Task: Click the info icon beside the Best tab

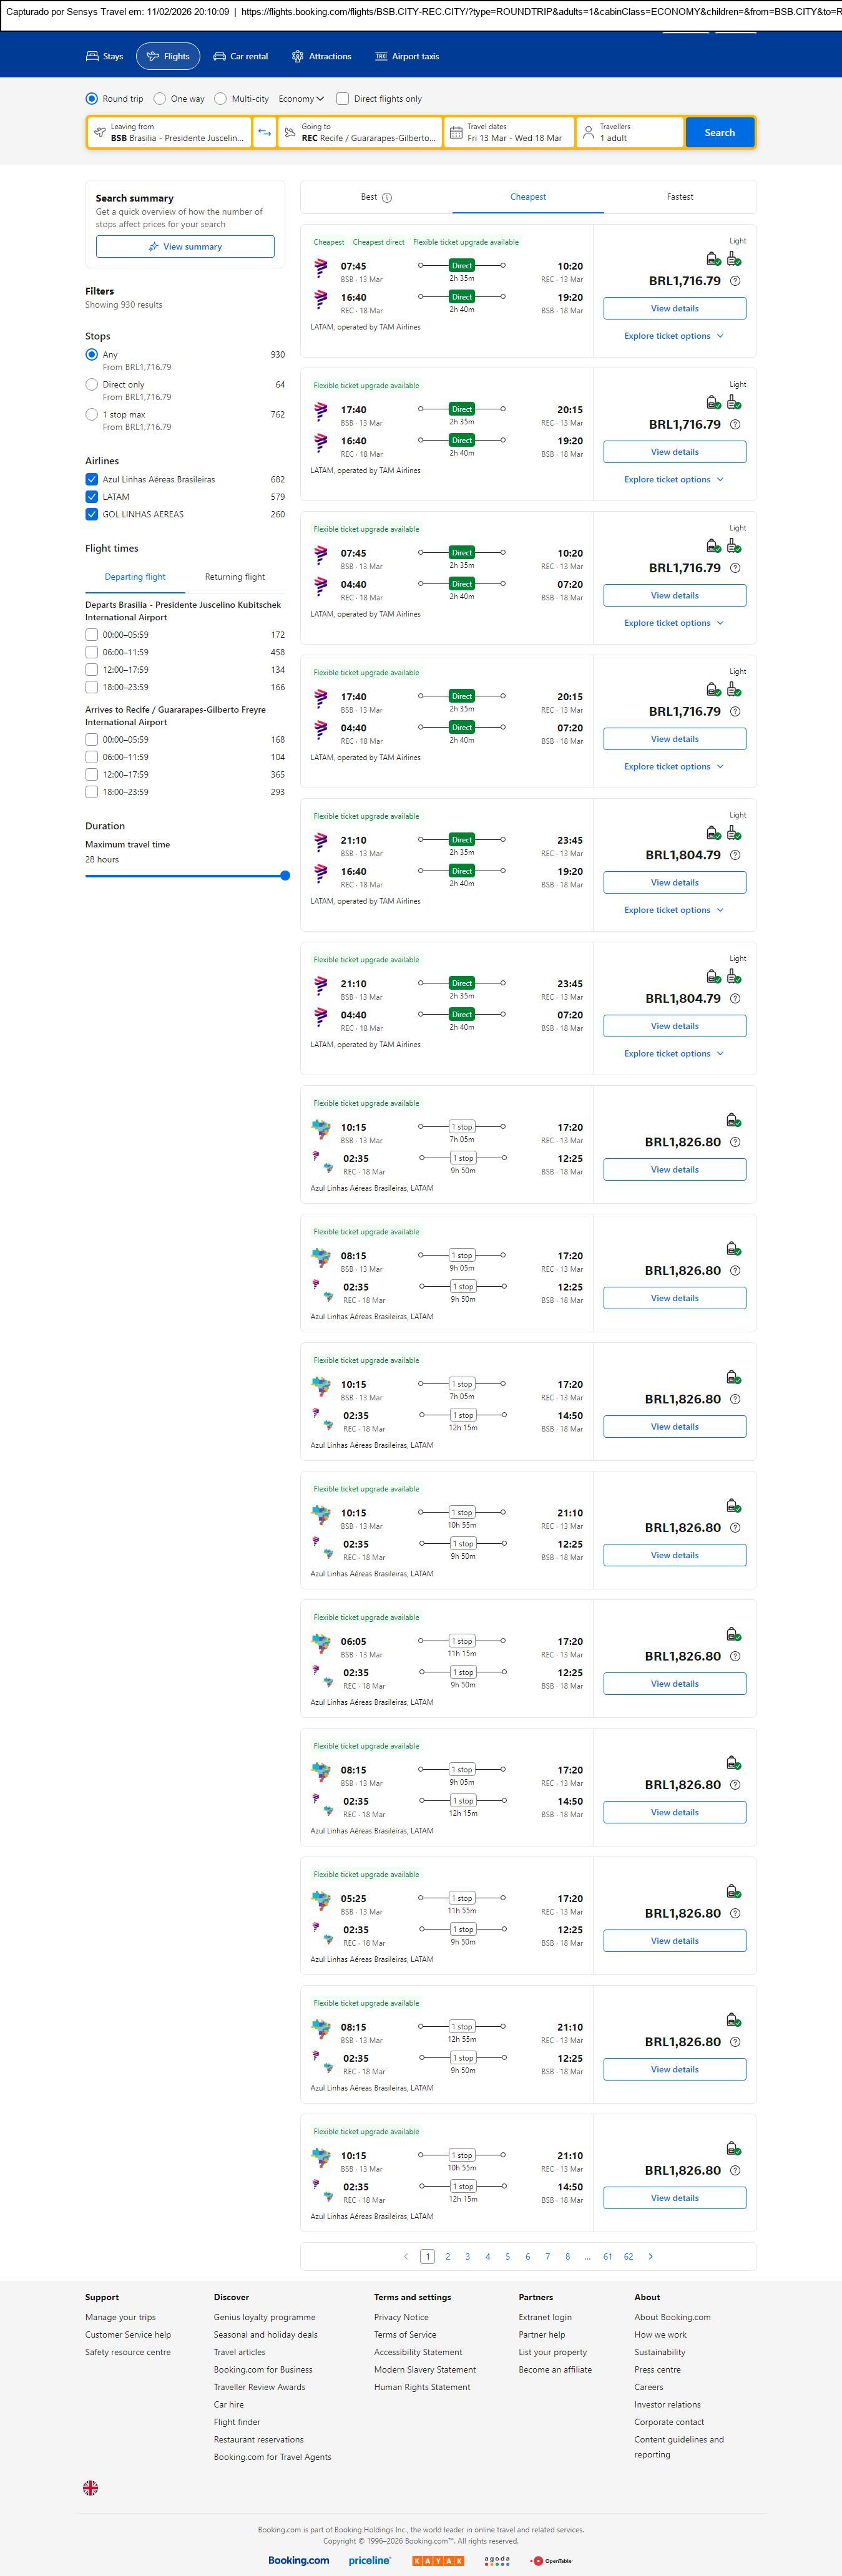Action: point(387,198)
